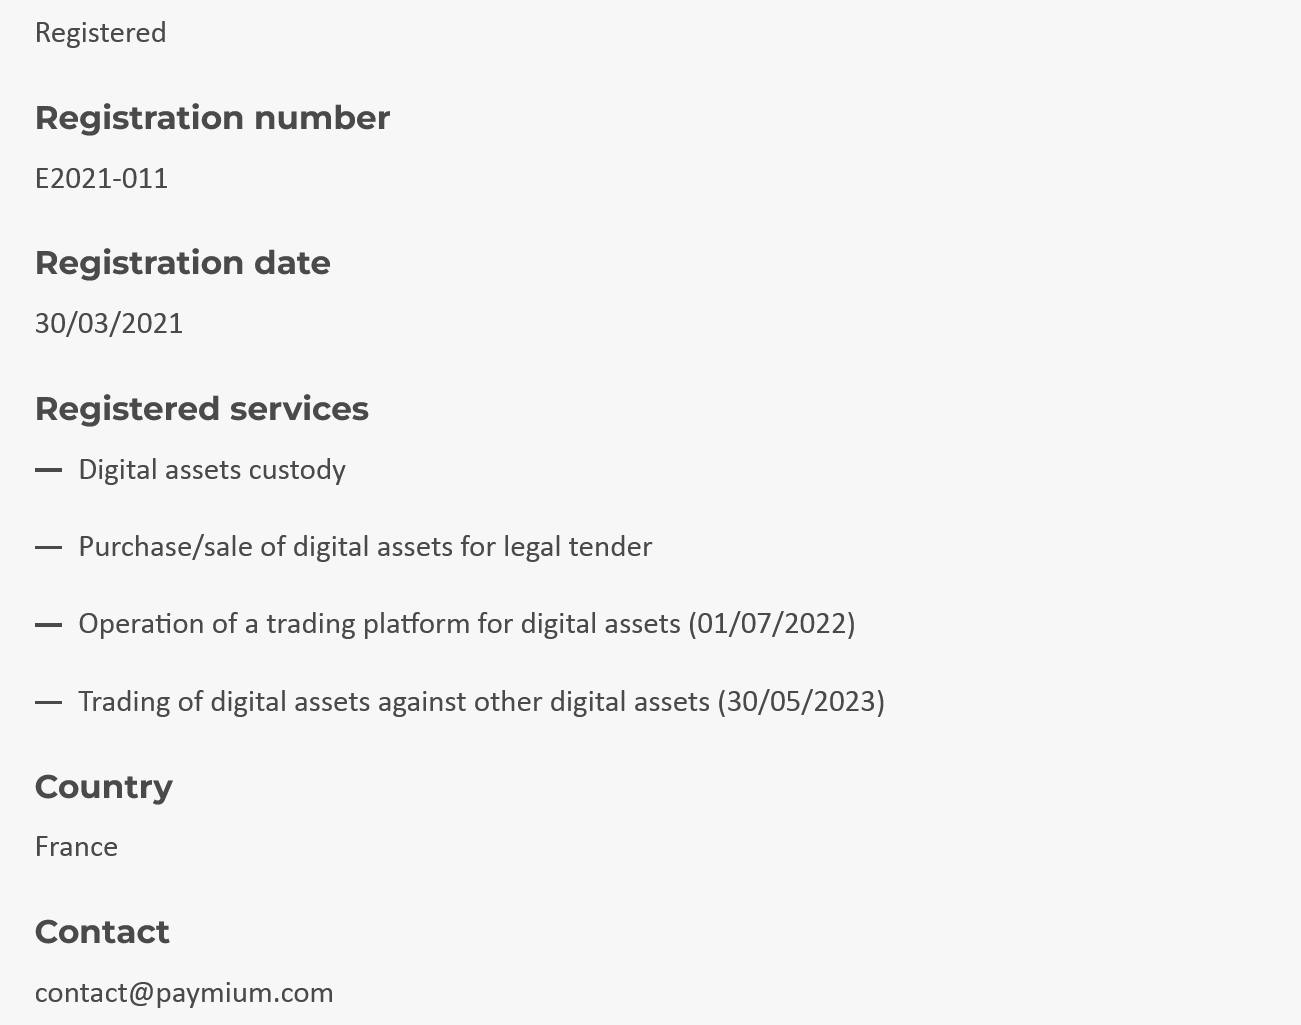The image size is (1301, 1025).
Task: Click the Digital assets custody item
Action: pyautogui.click(x=212, y=470)
